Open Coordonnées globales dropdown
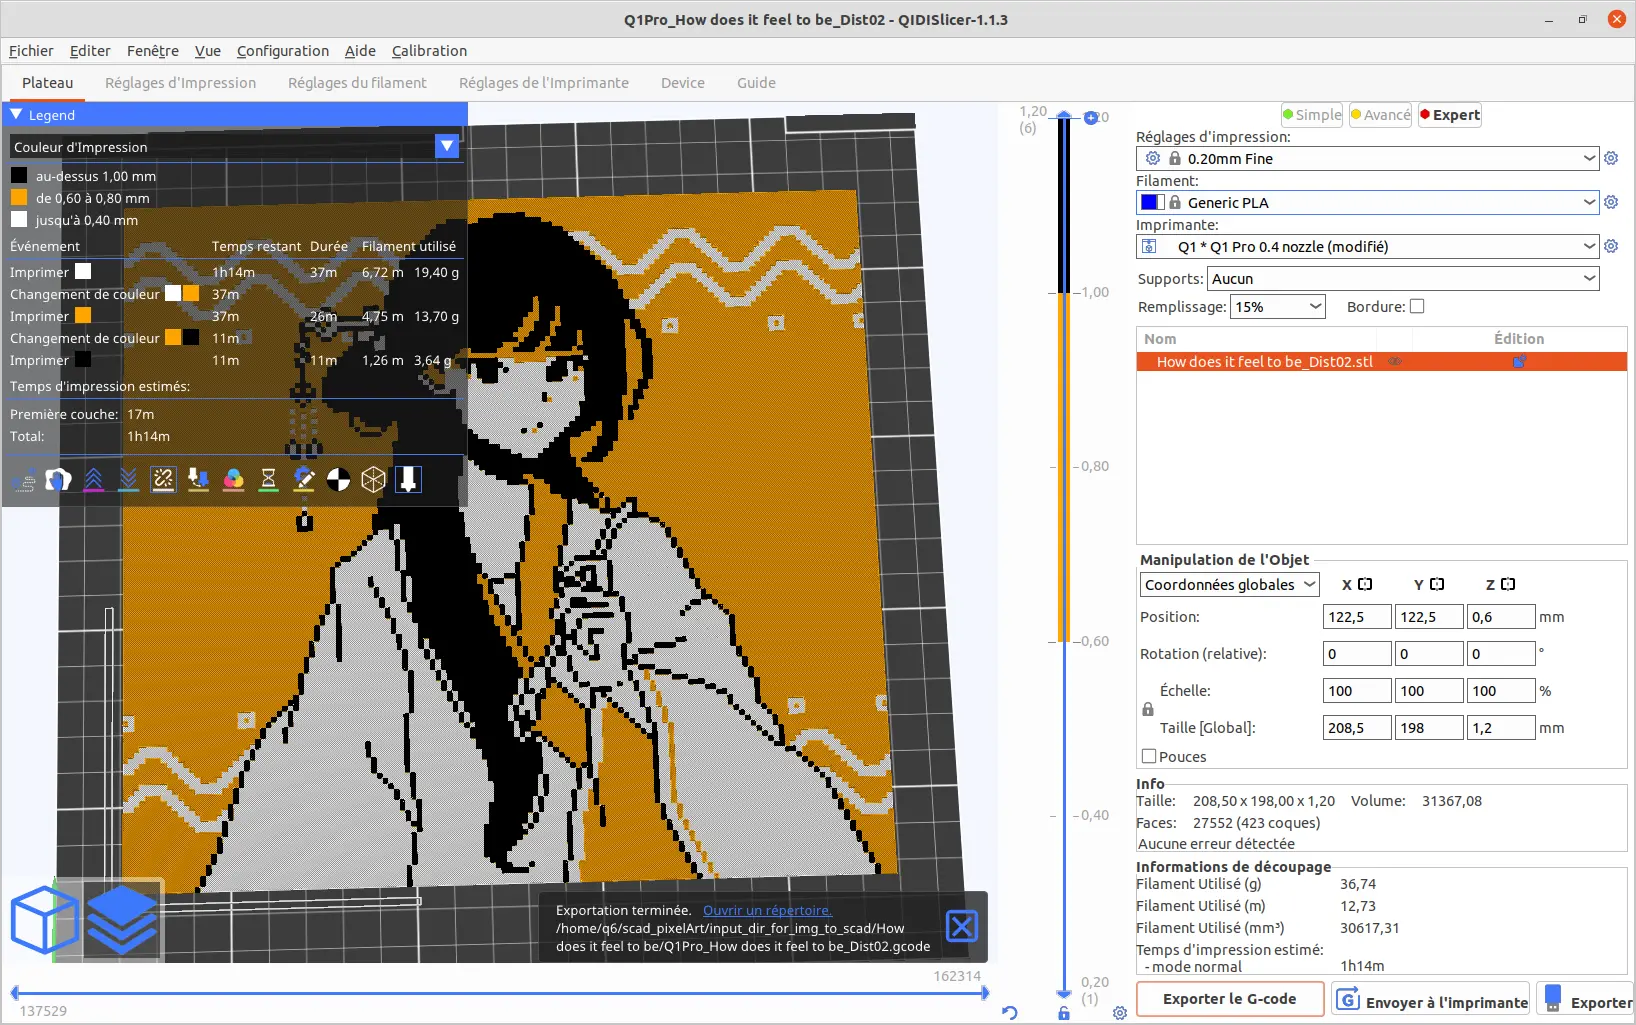The image size is (1636, 1025). pos(1230,585)
